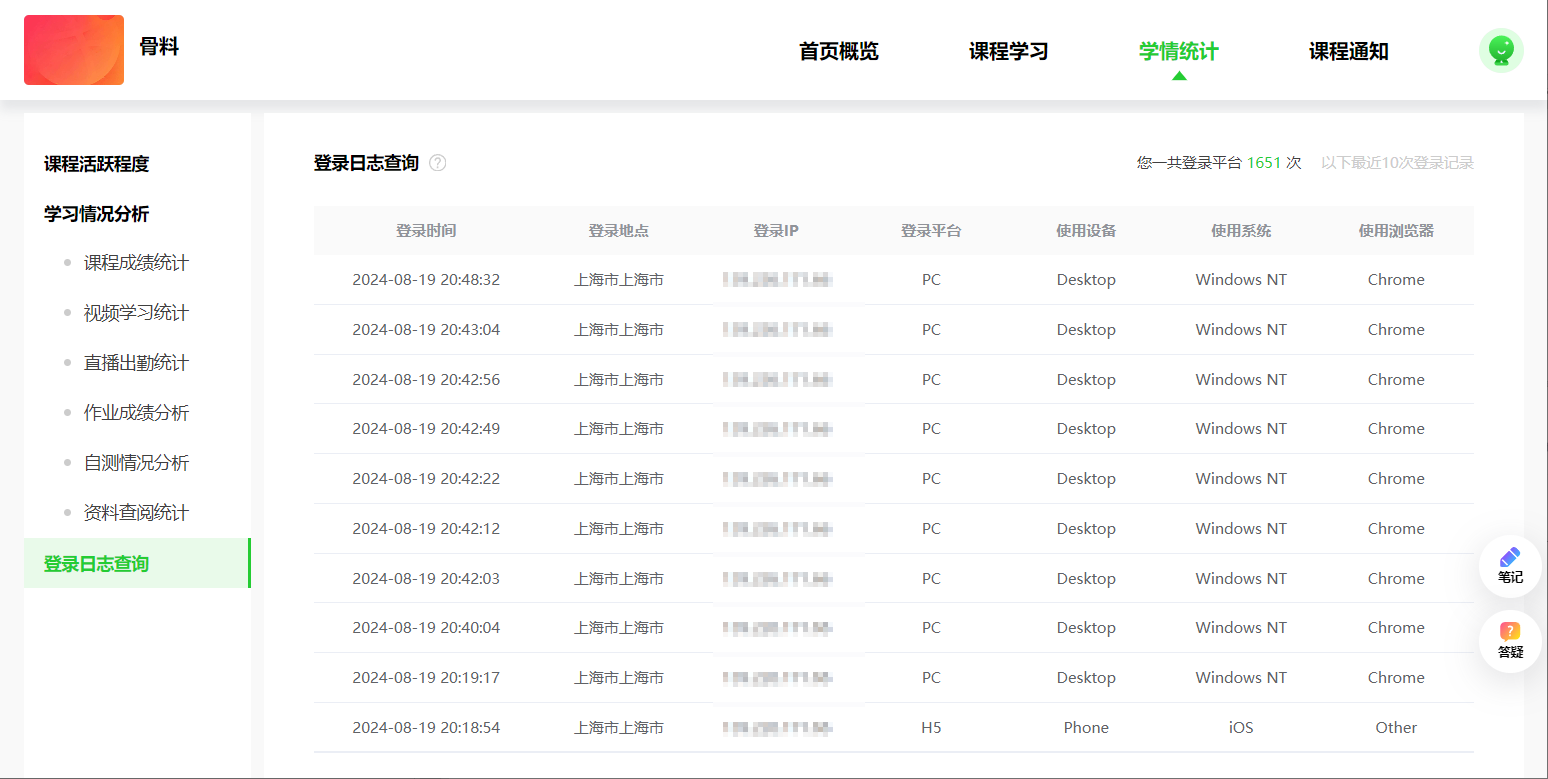
Task: Select the 学情统计 tab
Action: (1178, 52)
